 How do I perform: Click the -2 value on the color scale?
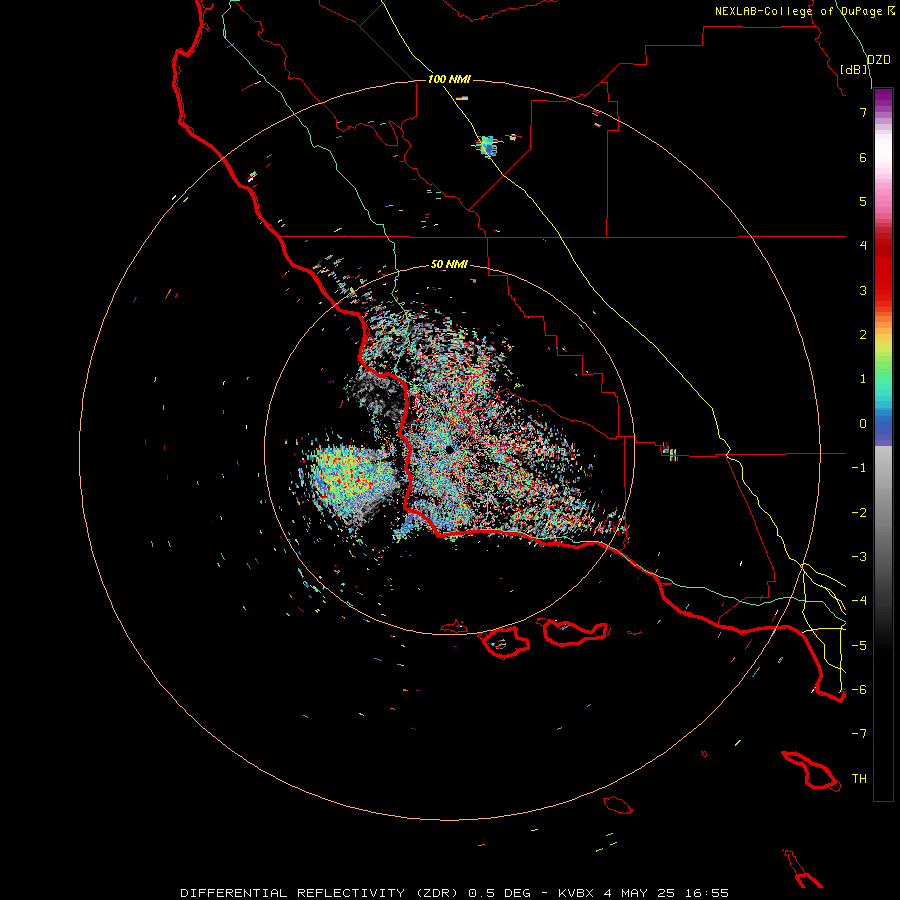859,513
